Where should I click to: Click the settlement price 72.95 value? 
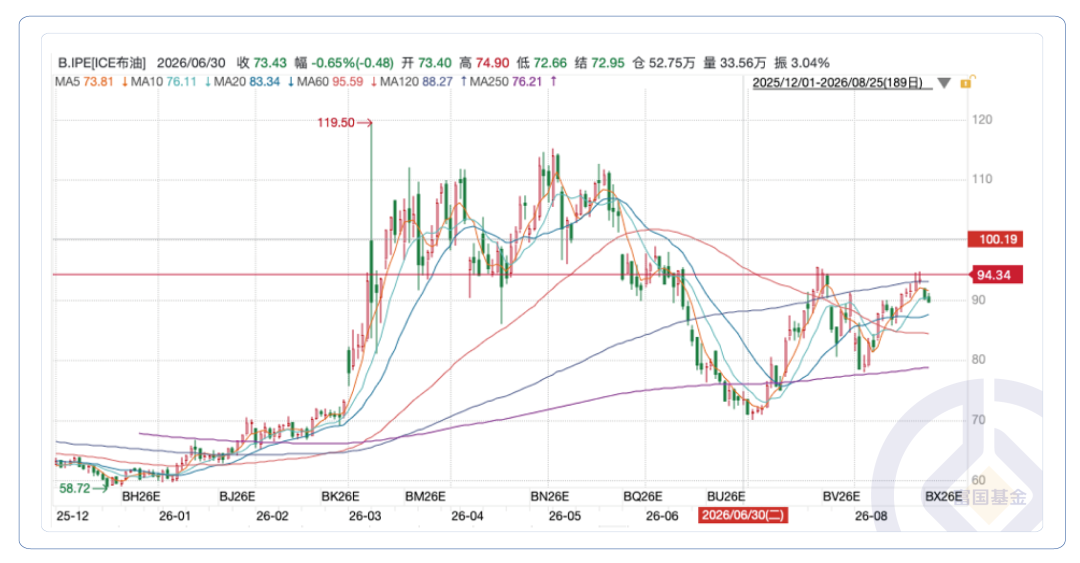(x=608, y=63)
